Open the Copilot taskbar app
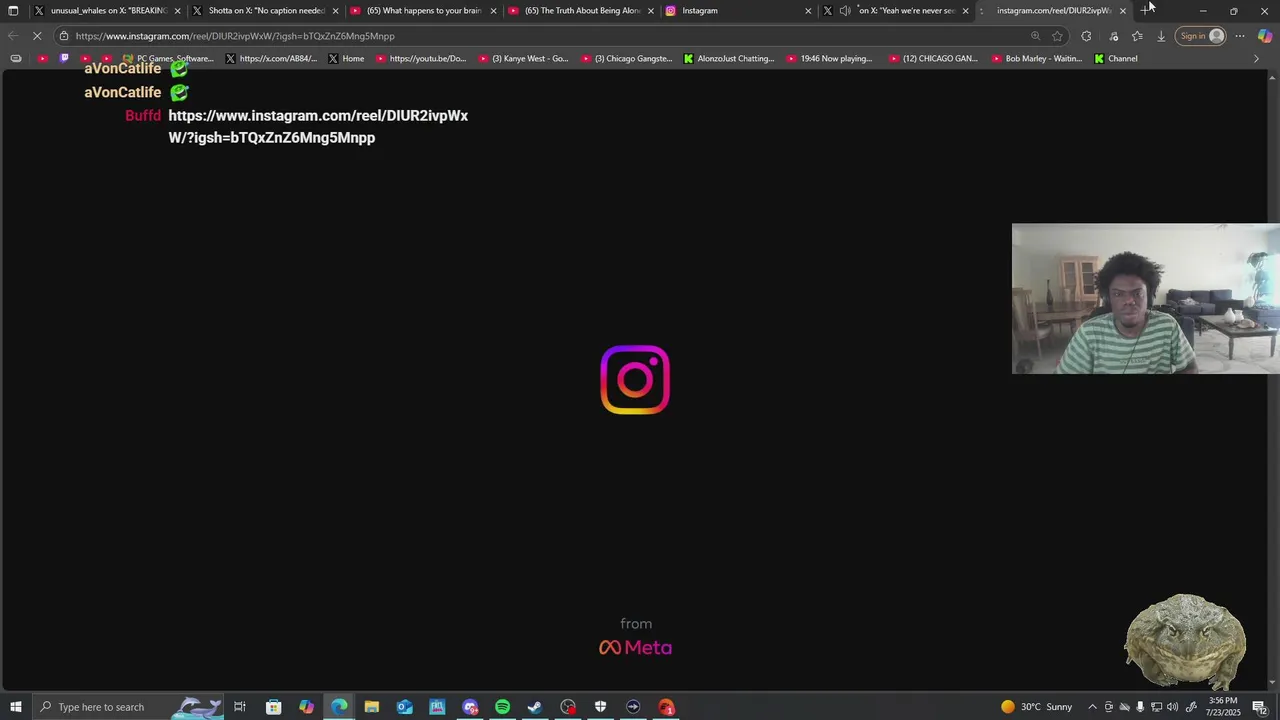 tap(306, 707)
